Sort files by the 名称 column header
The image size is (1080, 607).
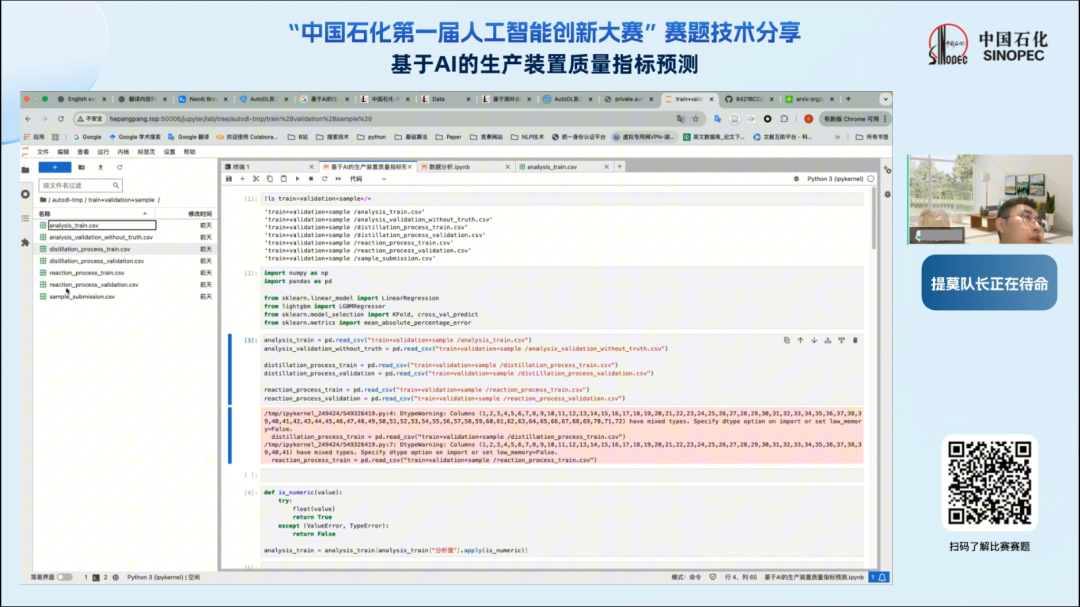click(45, 214)
